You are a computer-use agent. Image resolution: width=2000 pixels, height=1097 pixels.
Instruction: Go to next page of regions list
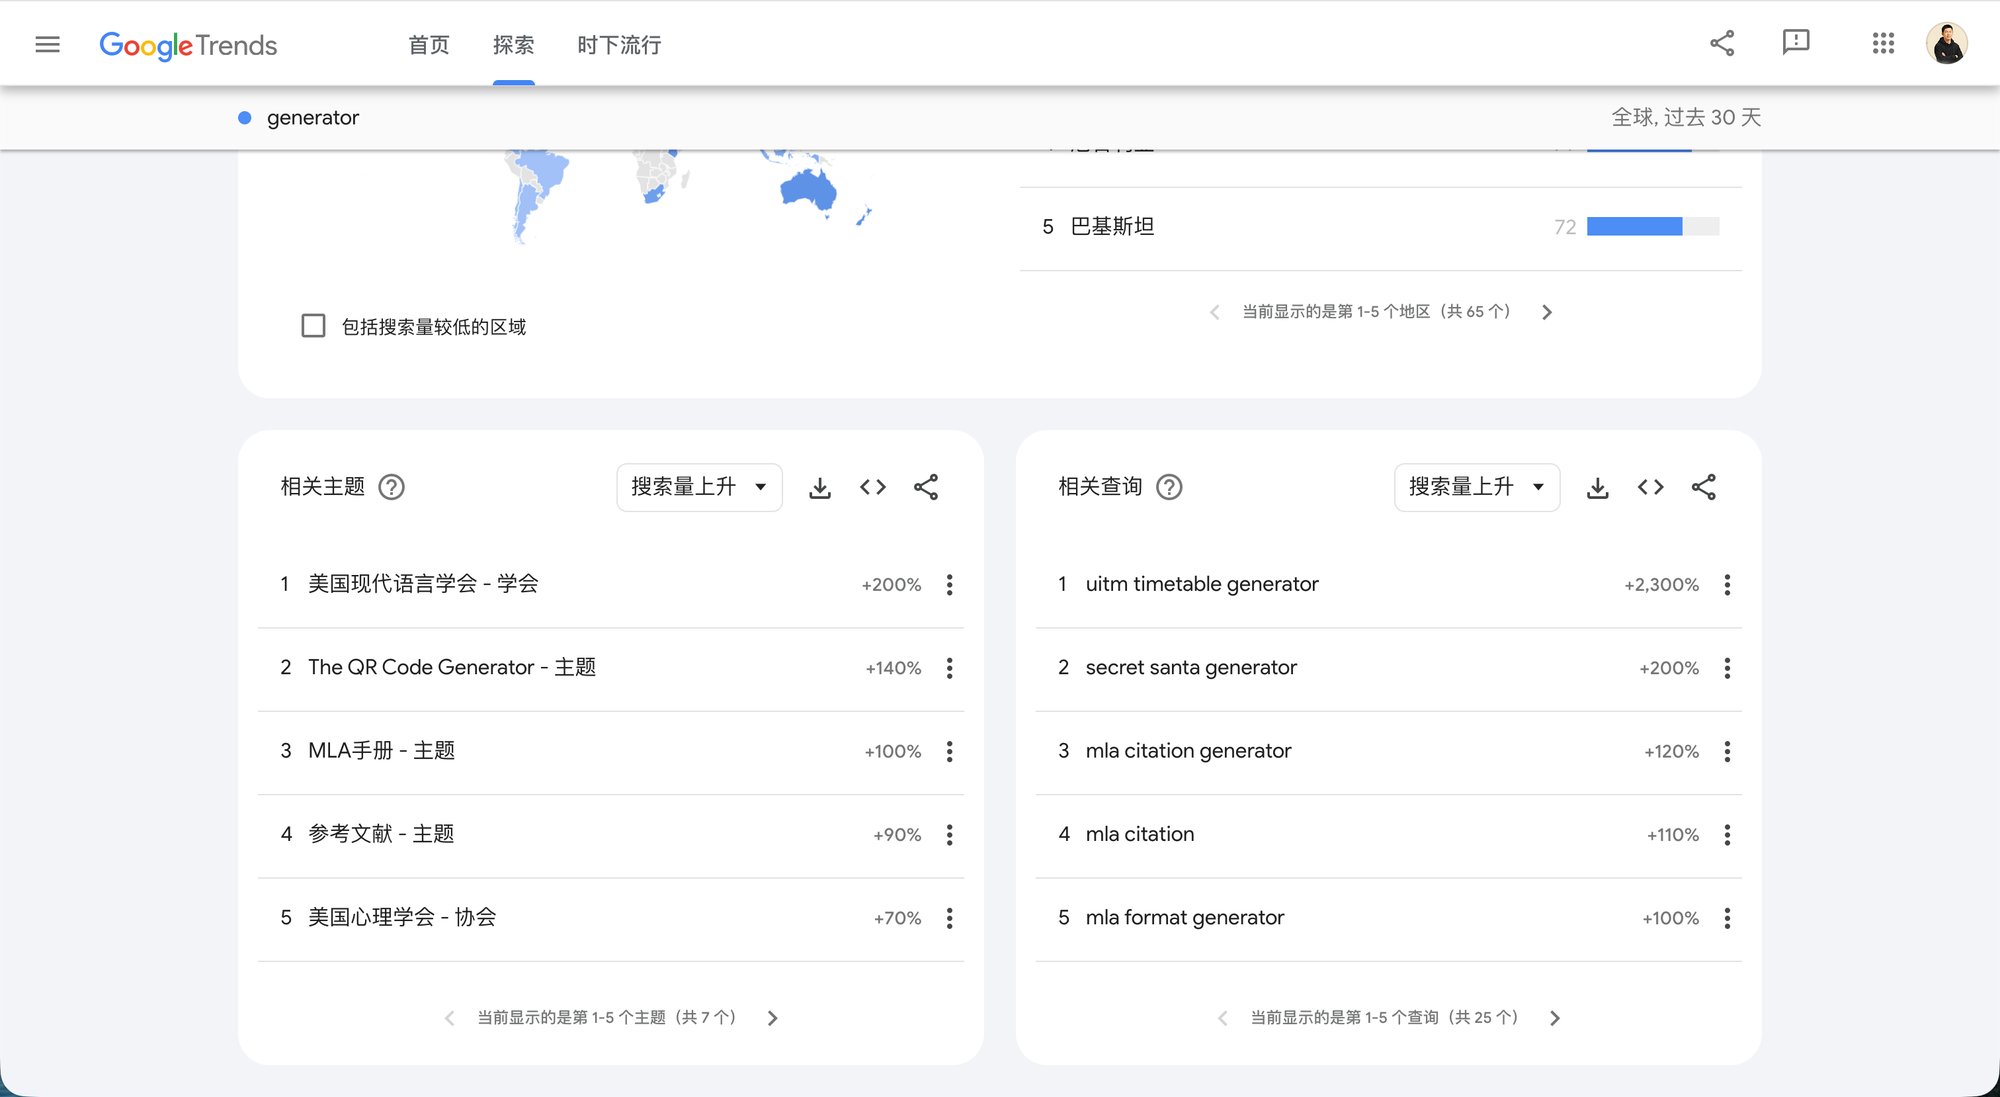coord(1547,312)
